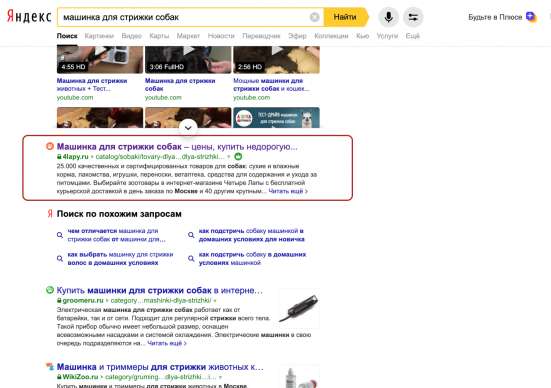
Task: Click the microphone voice search icon
Action: coord(388,17)
